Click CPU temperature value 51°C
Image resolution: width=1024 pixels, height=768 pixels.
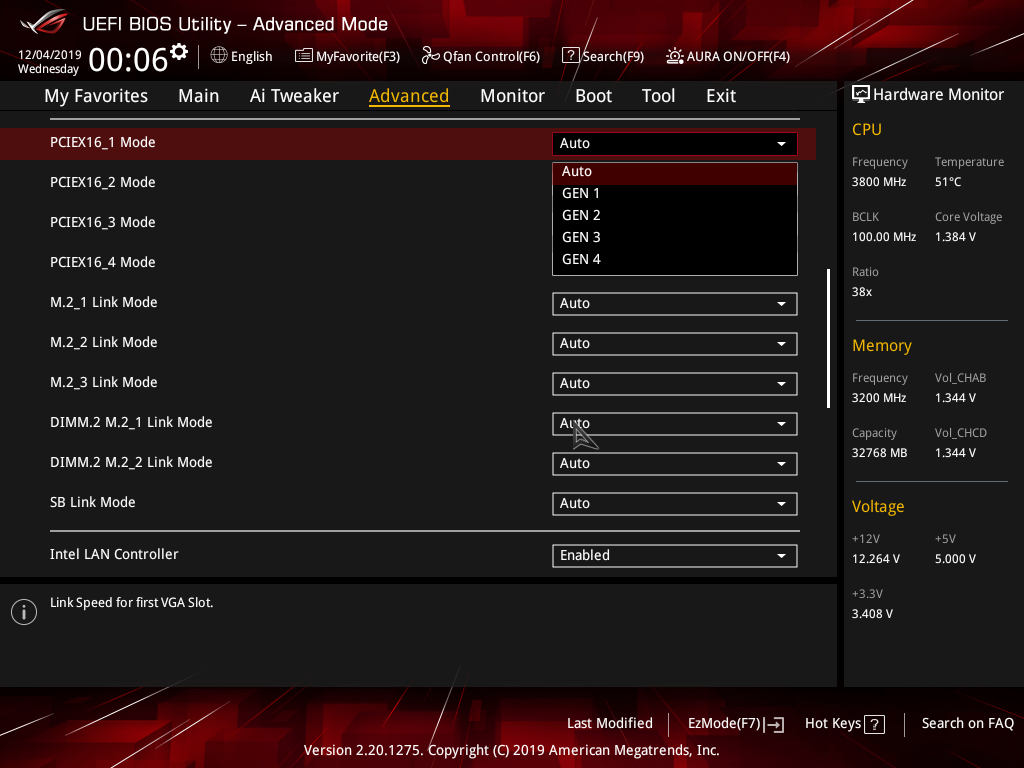pyautogui.click(x=948, y=182)
